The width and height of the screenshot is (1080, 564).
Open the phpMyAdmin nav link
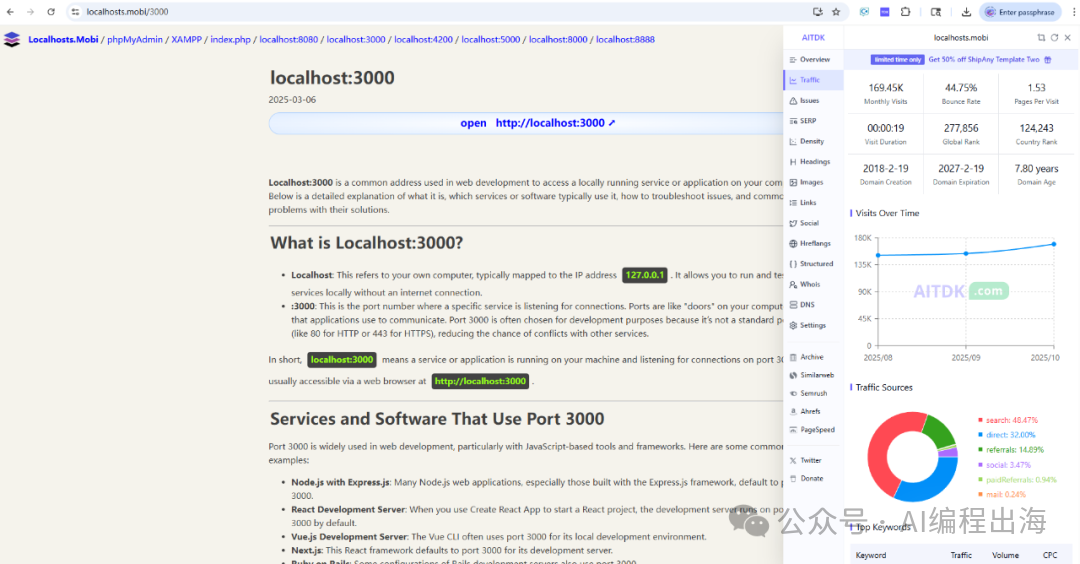coord(135,39)
